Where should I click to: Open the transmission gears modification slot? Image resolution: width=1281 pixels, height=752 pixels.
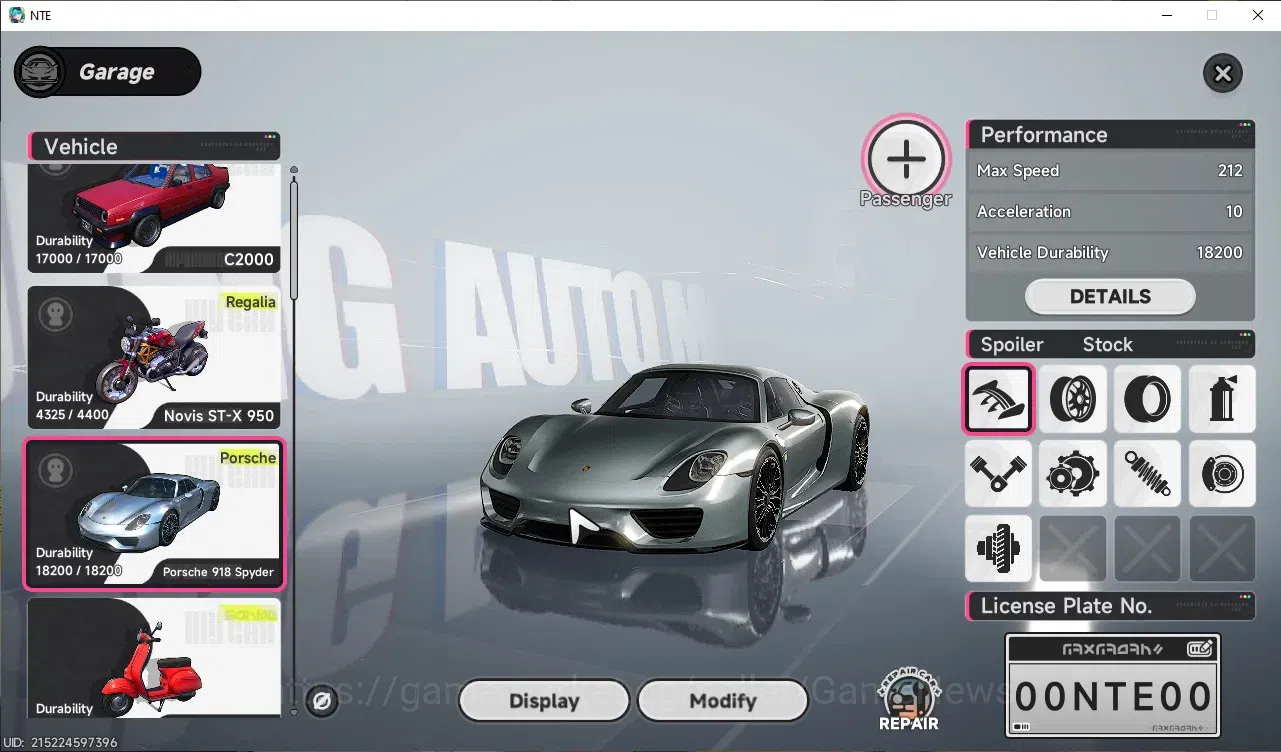pyautogui.click(x=1073, y=473)
